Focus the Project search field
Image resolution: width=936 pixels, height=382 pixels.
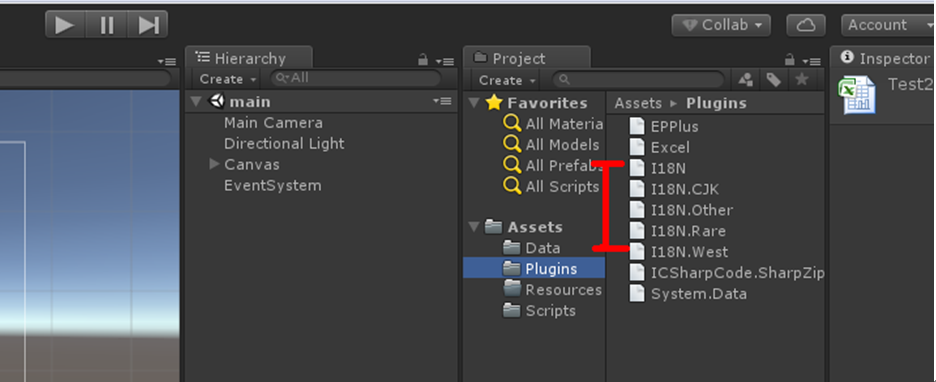click(638, 79)
